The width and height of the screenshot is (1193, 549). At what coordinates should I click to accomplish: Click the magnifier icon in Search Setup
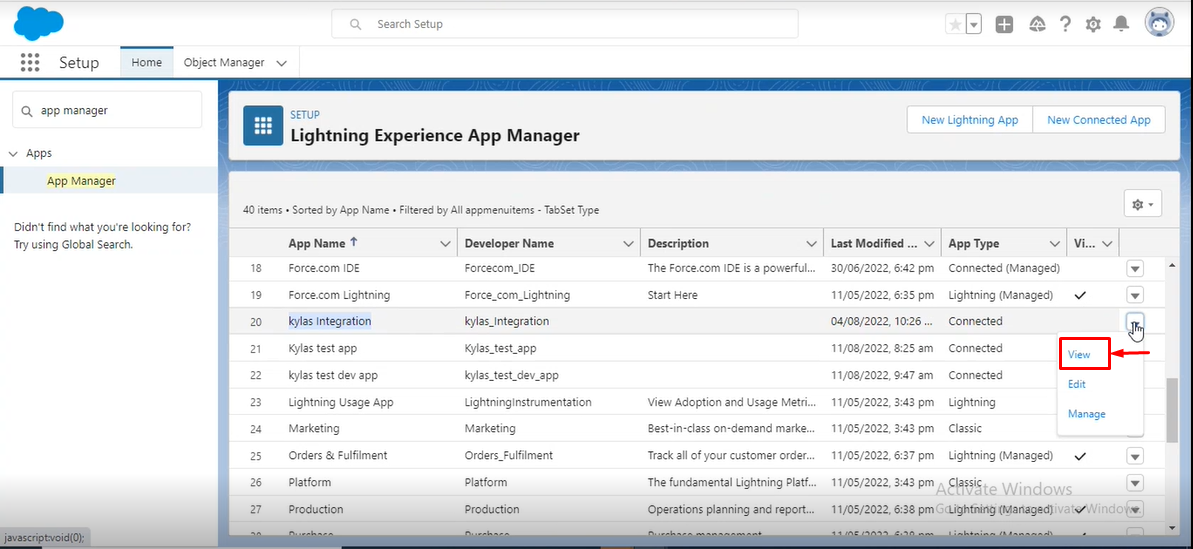coord(355,24)
